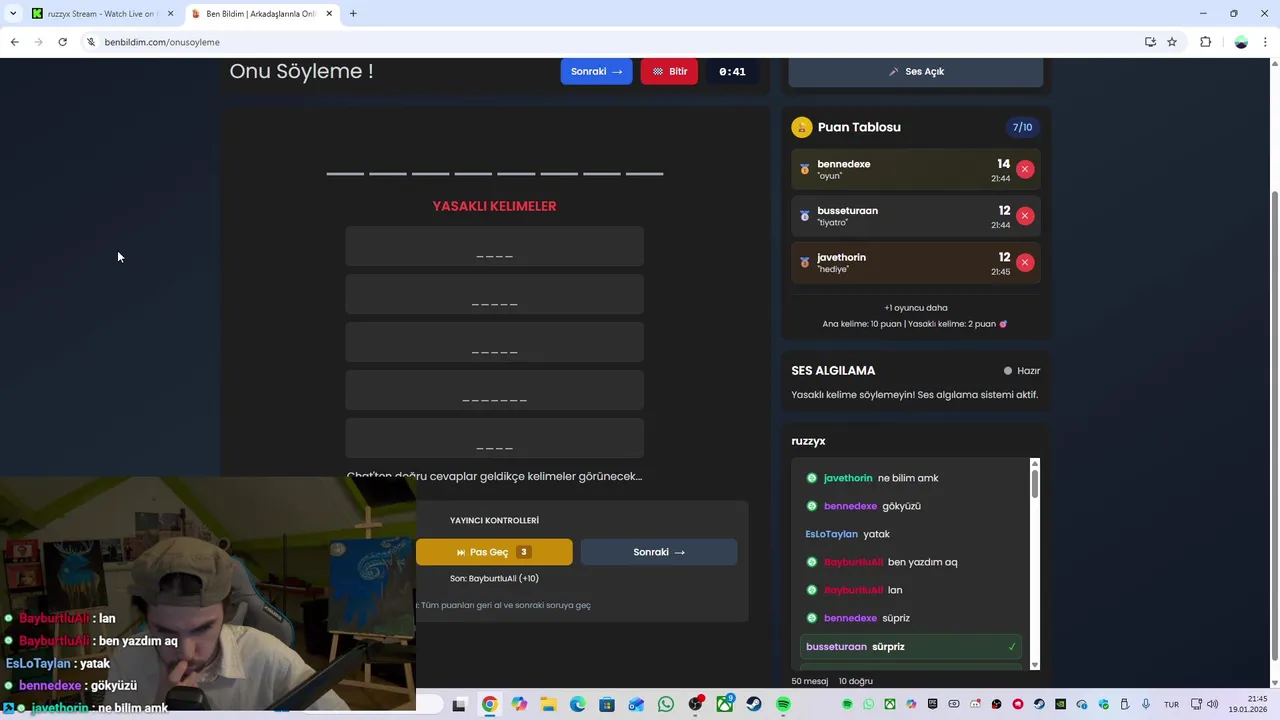
Task: Click the blue Sonraki button at top
Action: [596, 72]
